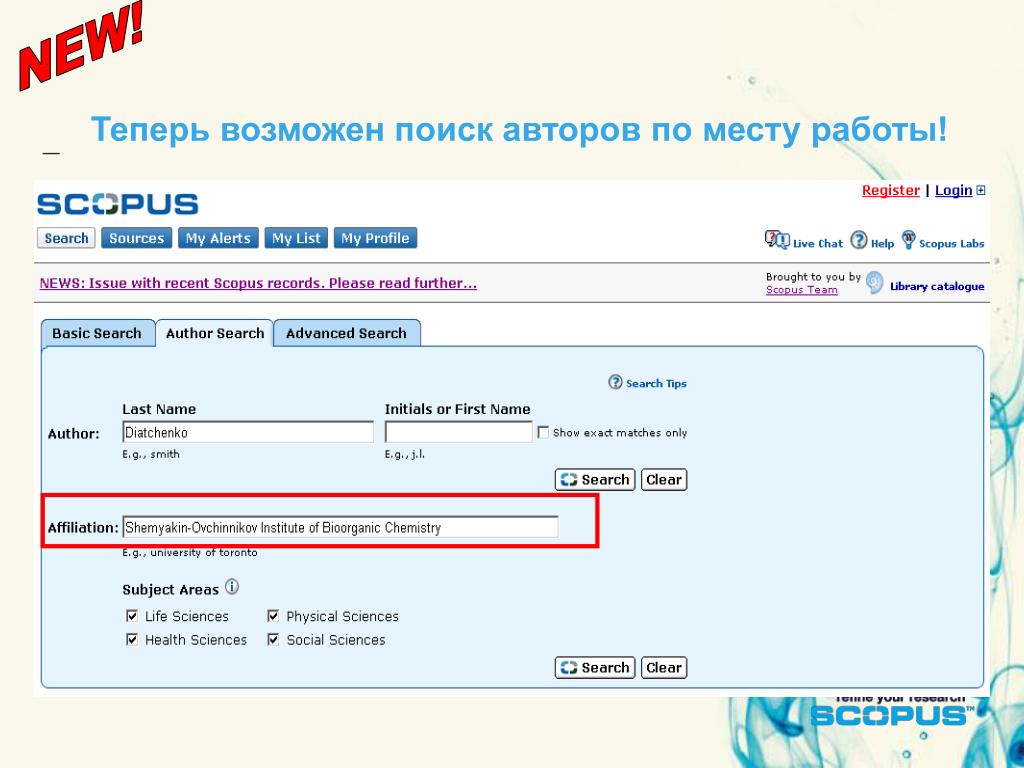Click the Library catalogue icon
Screen dimensions: 1024x768
(x=874, y=283)
